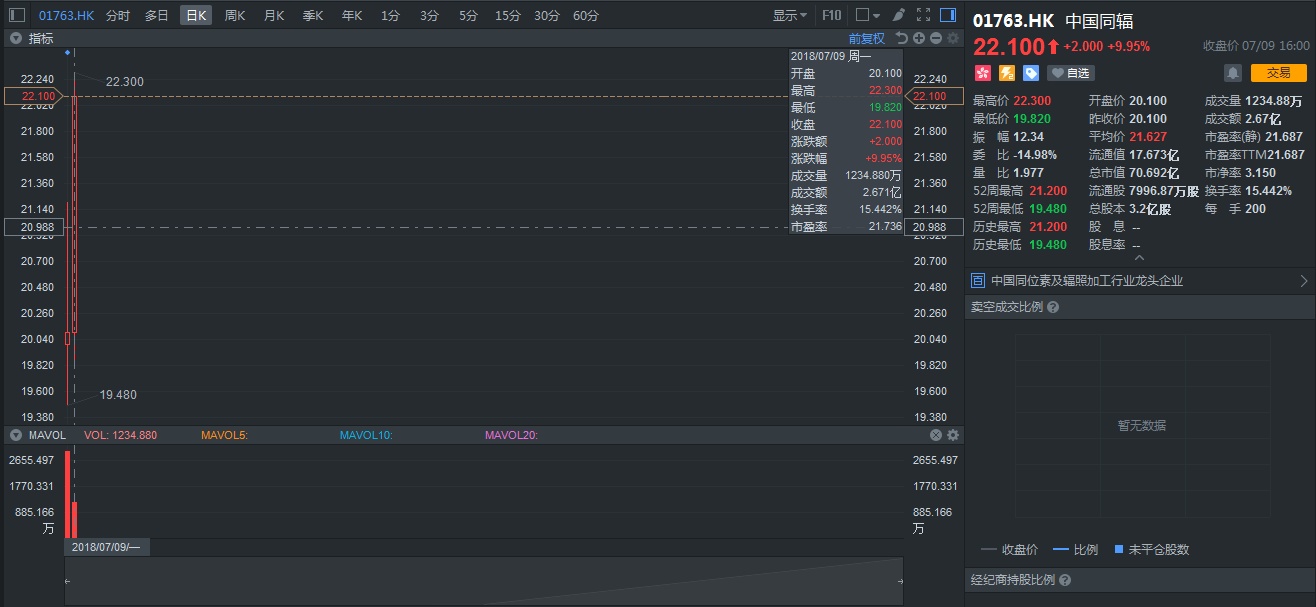Toggle the right quote panel
The height and width of the screenshot is (607, 1316).
948,15
